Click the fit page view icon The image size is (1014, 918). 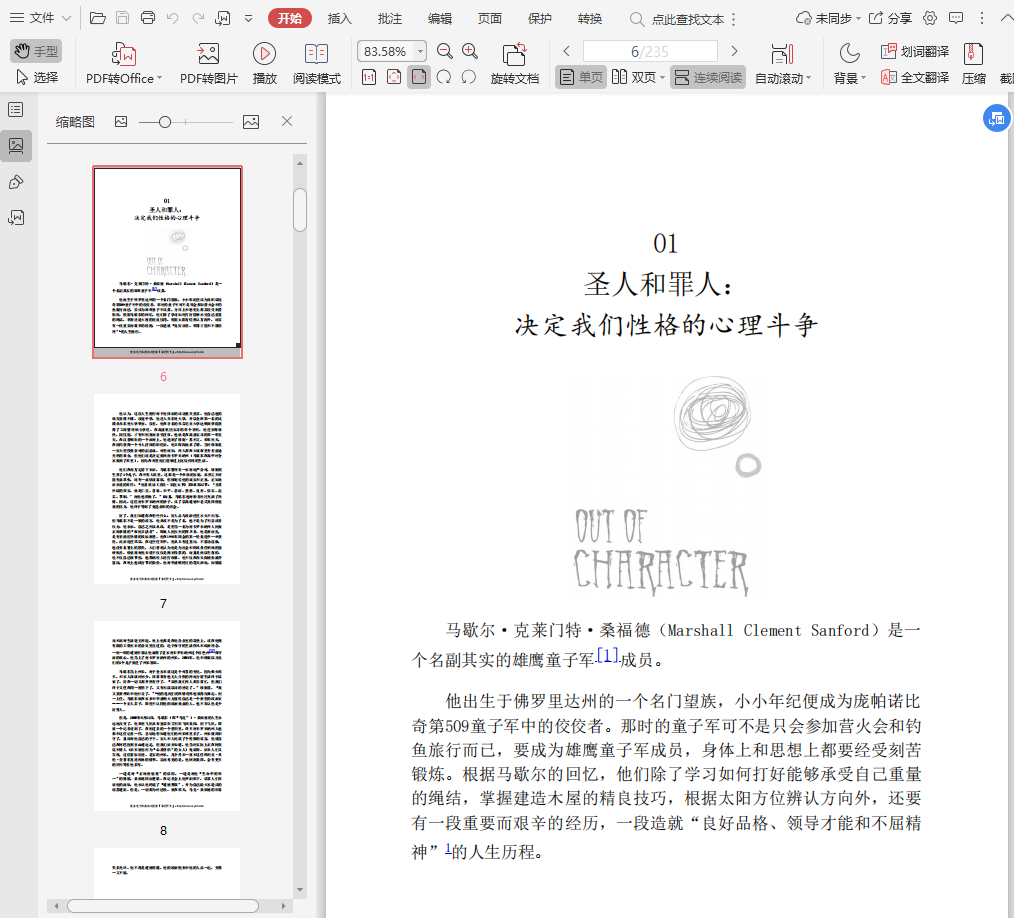(x=394, y=78)
